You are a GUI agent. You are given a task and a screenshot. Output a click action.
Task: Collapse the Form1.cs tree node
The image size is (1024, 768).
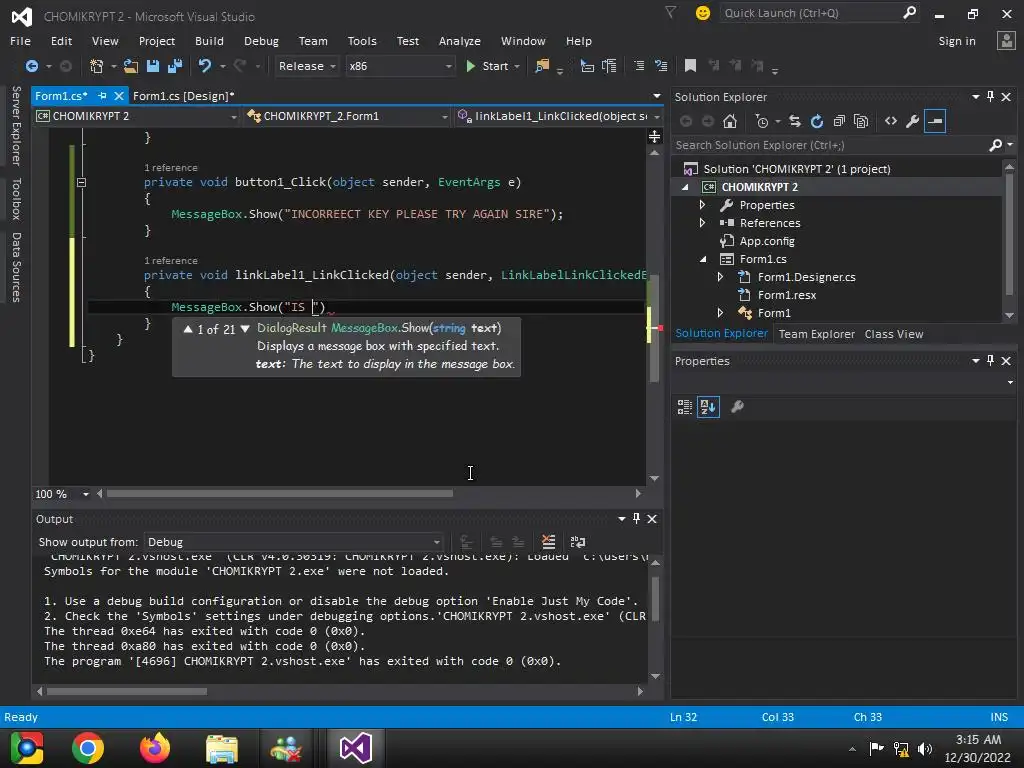tap(703, 259)
